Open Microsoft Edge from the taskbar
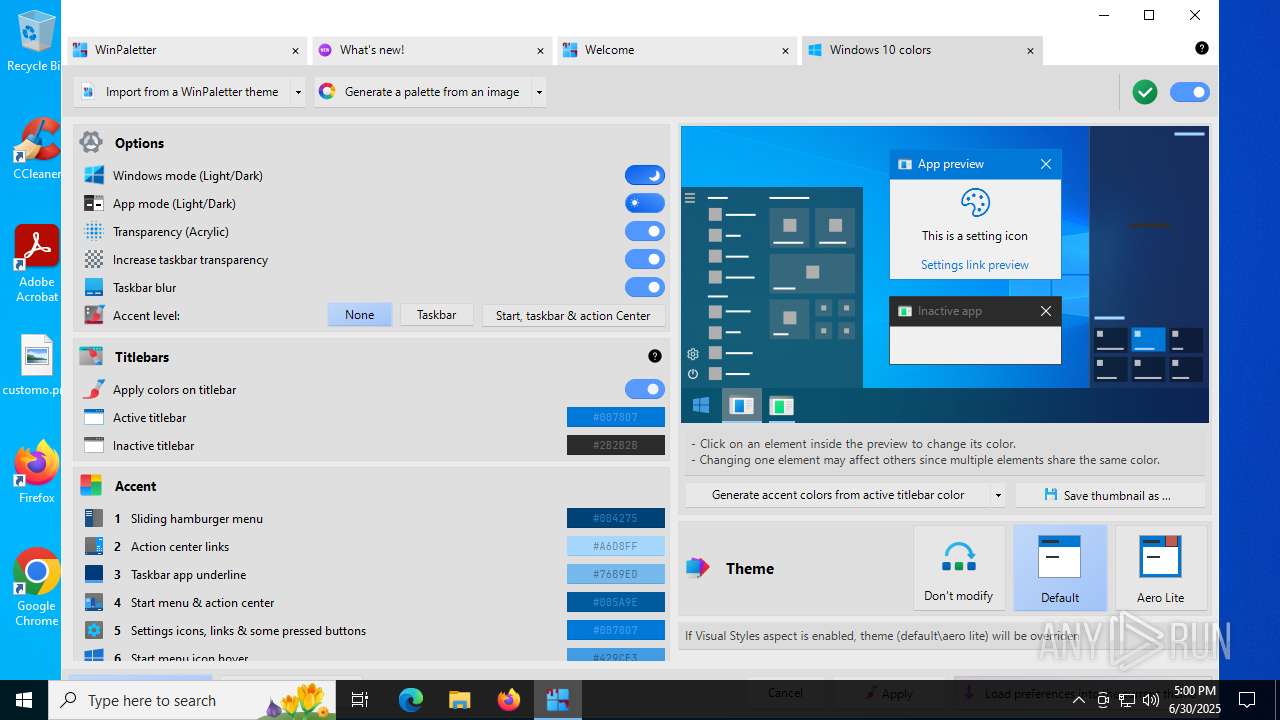 pyautogui.click(x=411, y=700)
